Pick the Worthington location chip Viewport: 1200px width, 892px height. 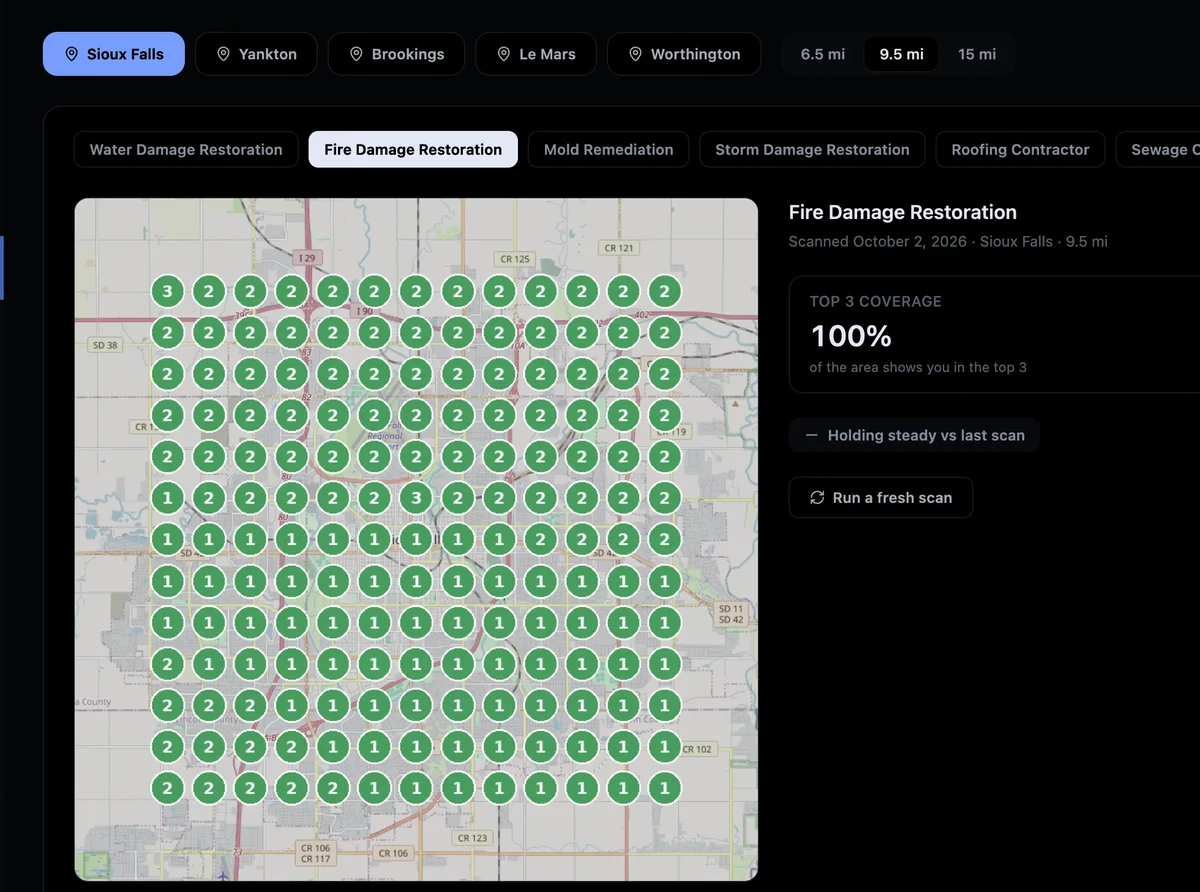click(x=684, y=54)
